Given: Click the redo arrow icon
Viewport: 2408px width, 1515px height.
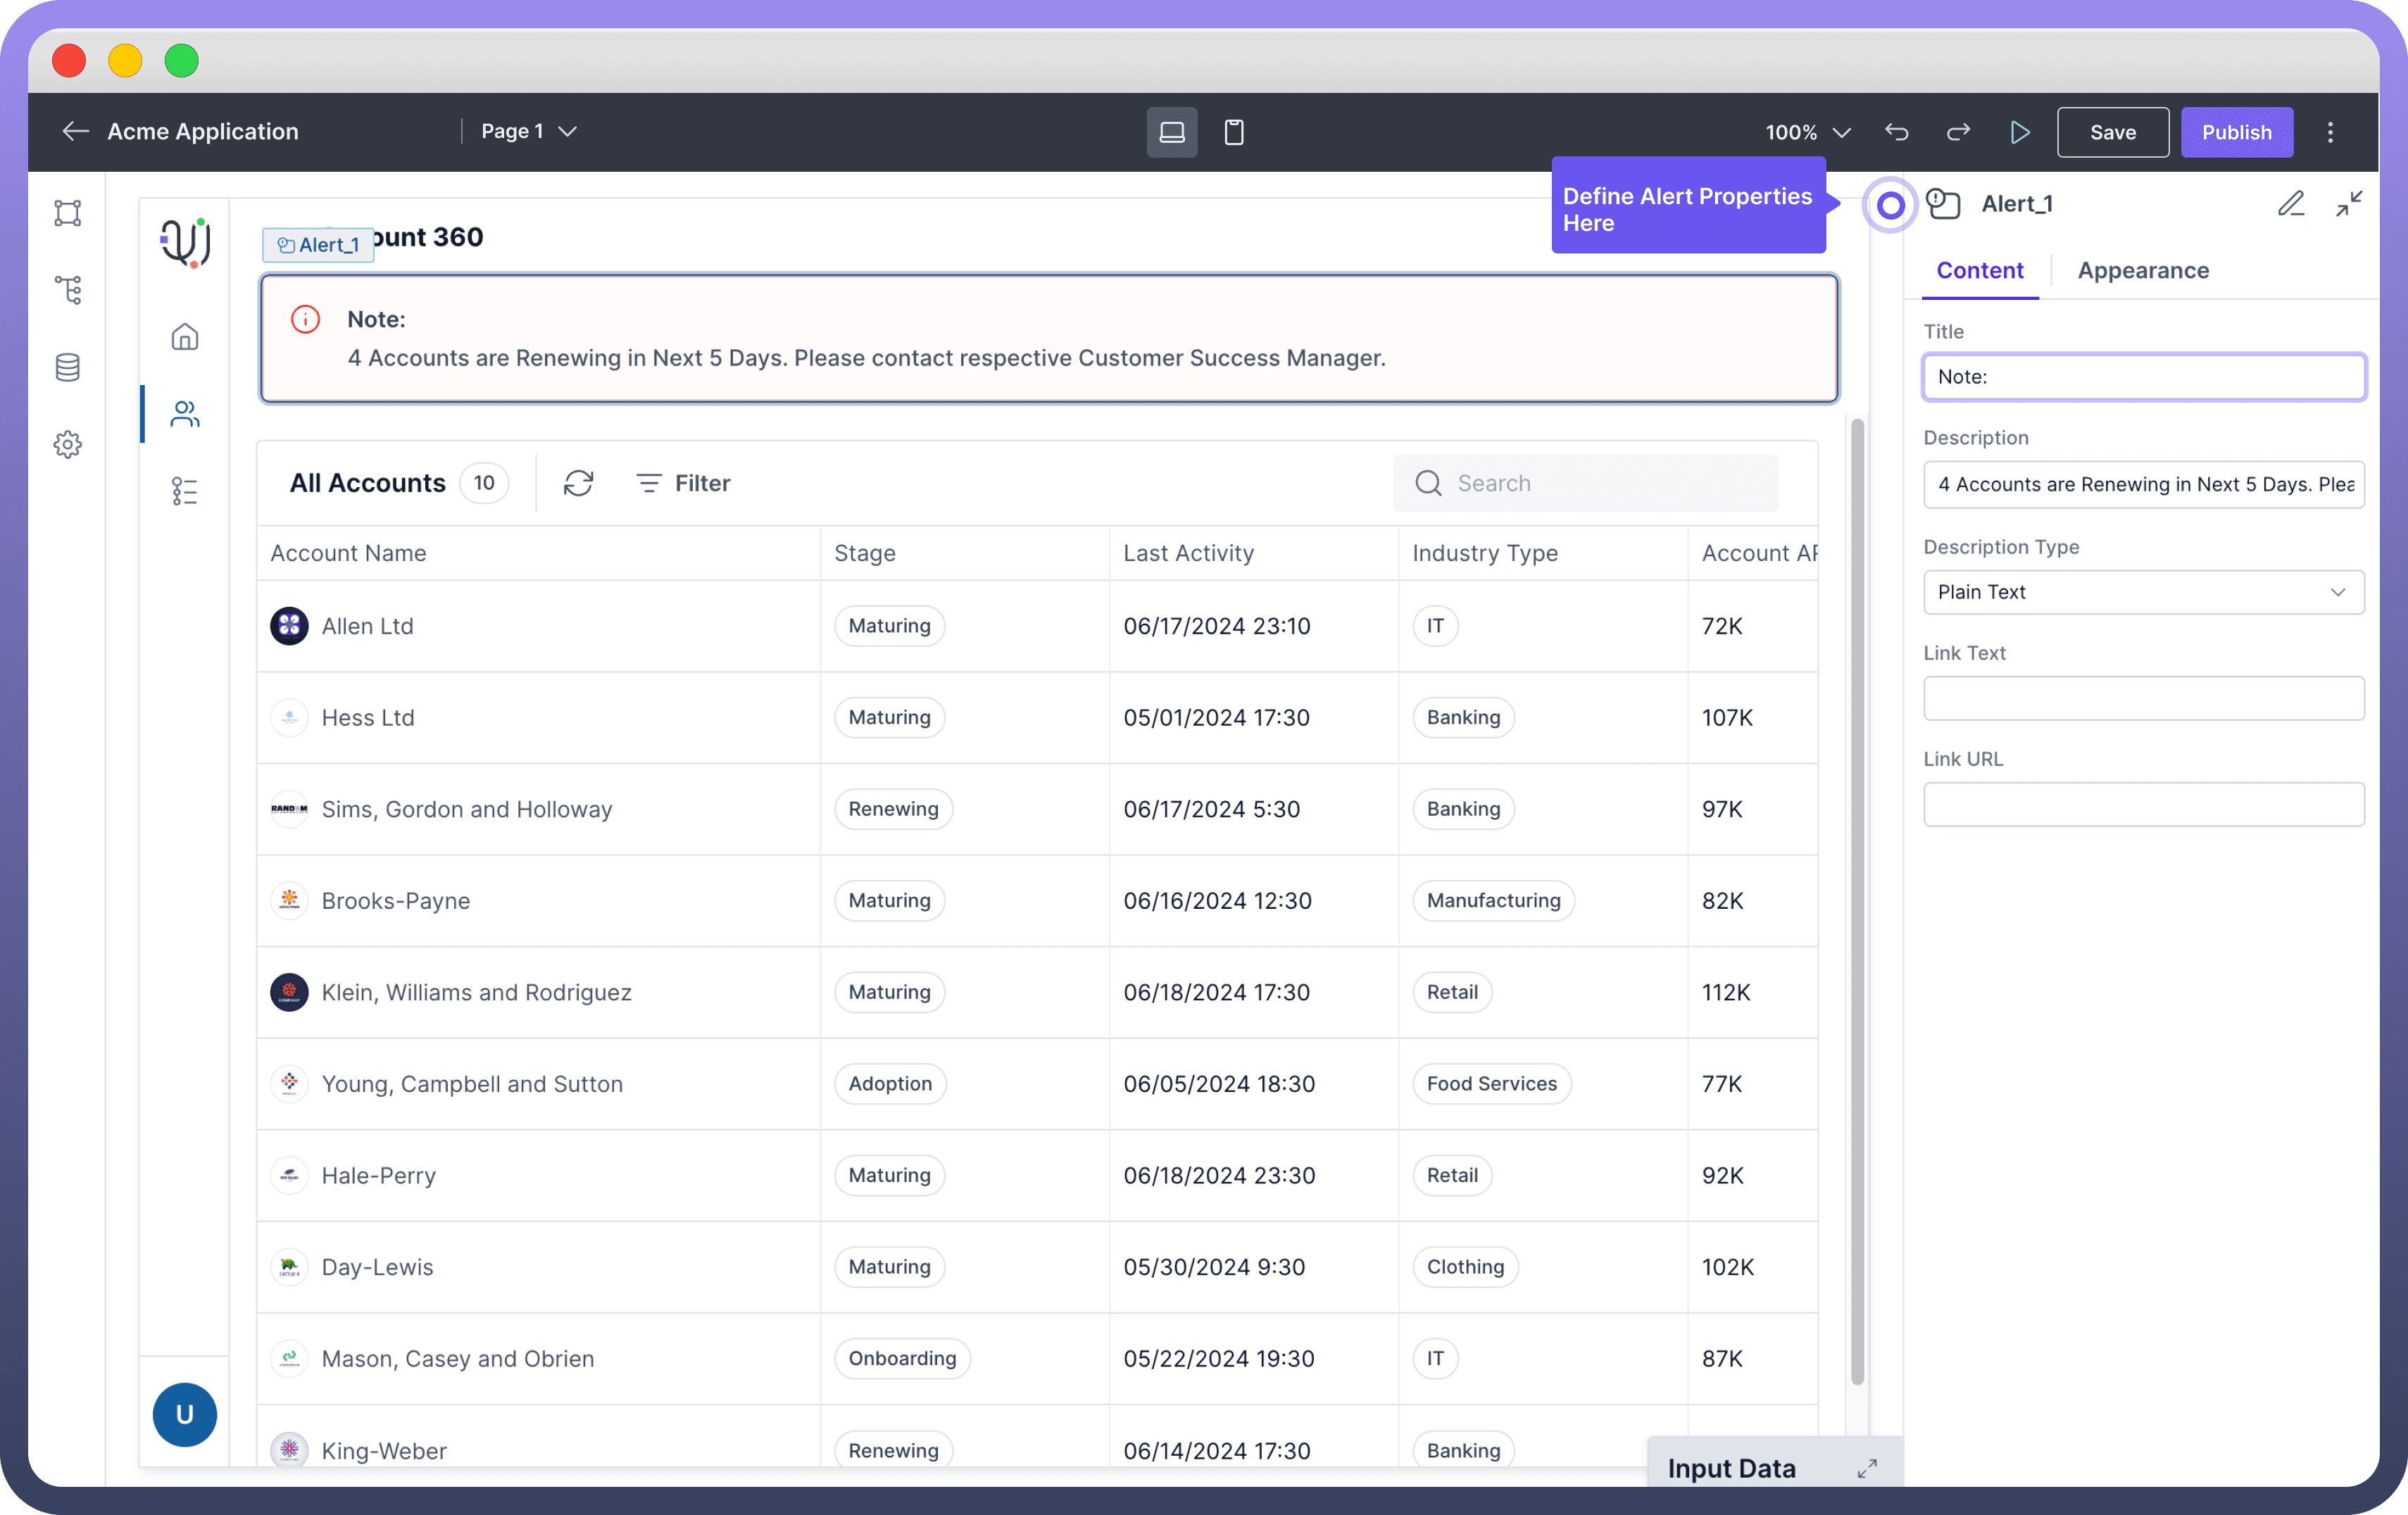Looking at the screenshot, I should [1958, 132].
